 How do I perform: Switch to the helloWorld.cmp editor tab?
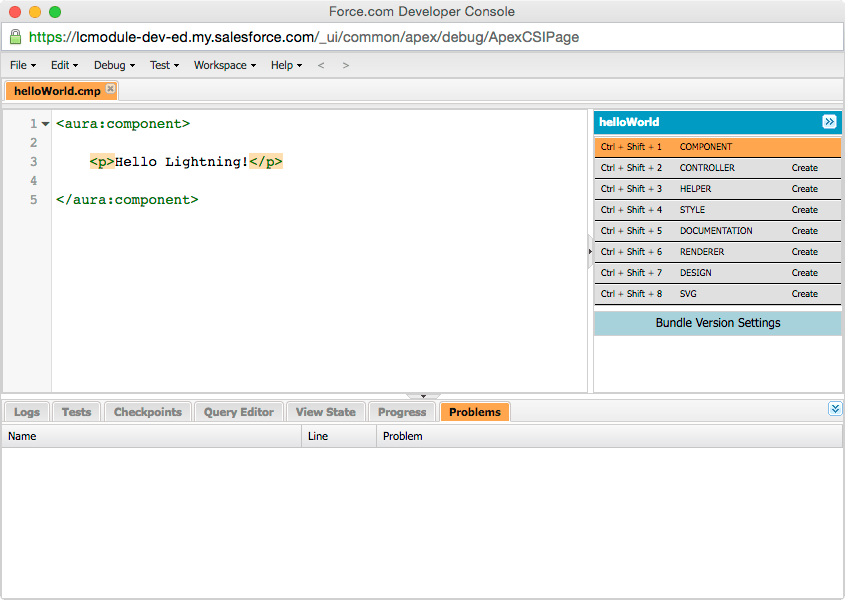pos(57,91)
